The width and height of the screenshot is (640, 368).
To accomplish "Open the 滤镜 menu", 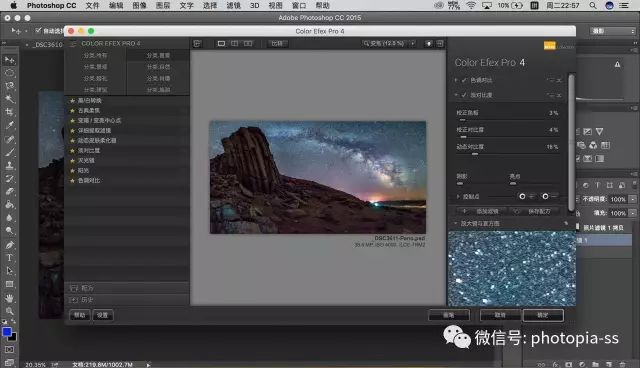I will click(233, 5).
